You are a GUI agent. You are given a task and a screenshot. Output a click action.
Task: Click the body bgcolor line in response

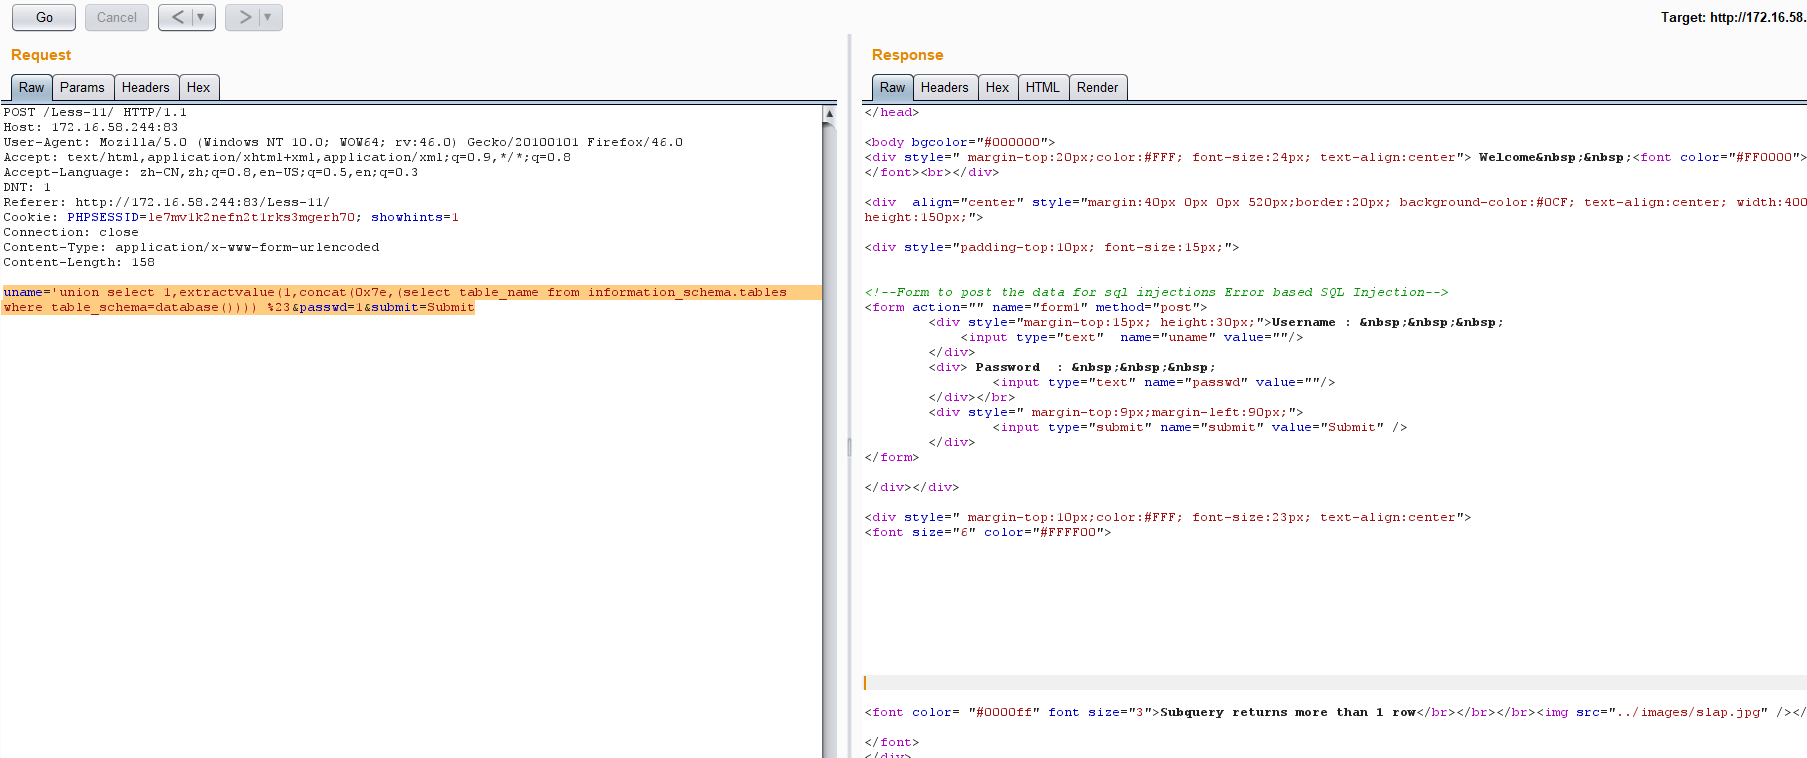pyautogui.click(x=960, y=142)
